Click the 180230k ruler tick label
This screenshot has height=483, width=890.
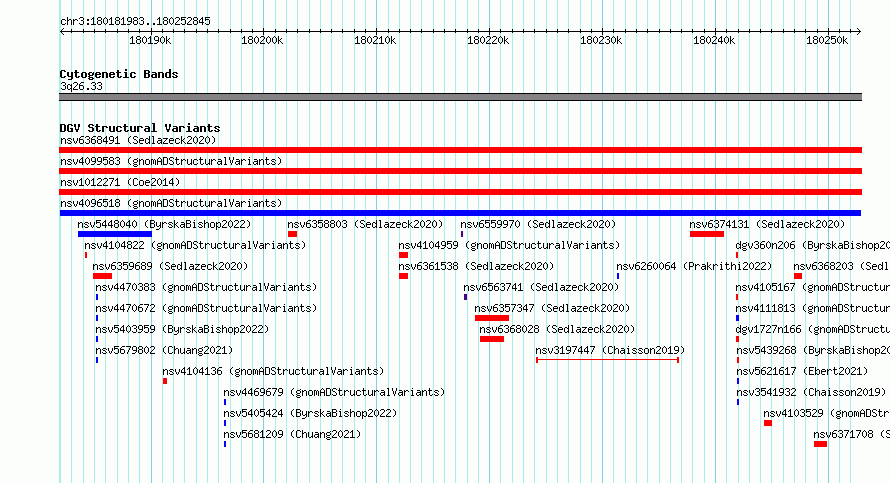tap(601, 40)
